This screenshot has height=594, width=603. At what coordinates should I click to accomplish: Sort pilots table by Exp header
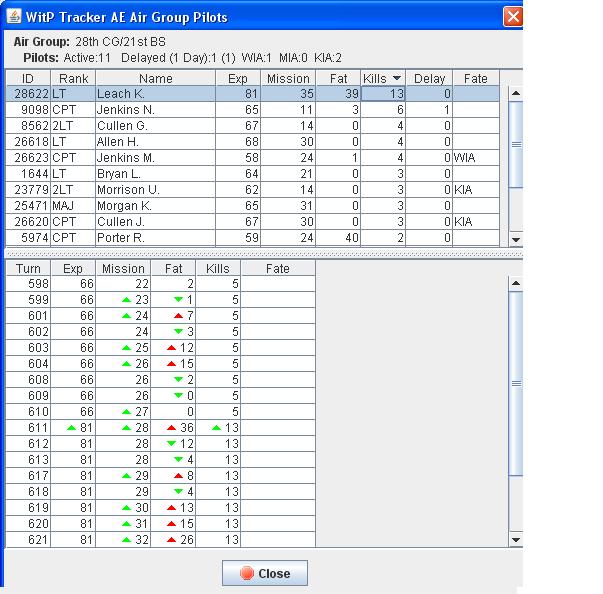pos(238,78)
